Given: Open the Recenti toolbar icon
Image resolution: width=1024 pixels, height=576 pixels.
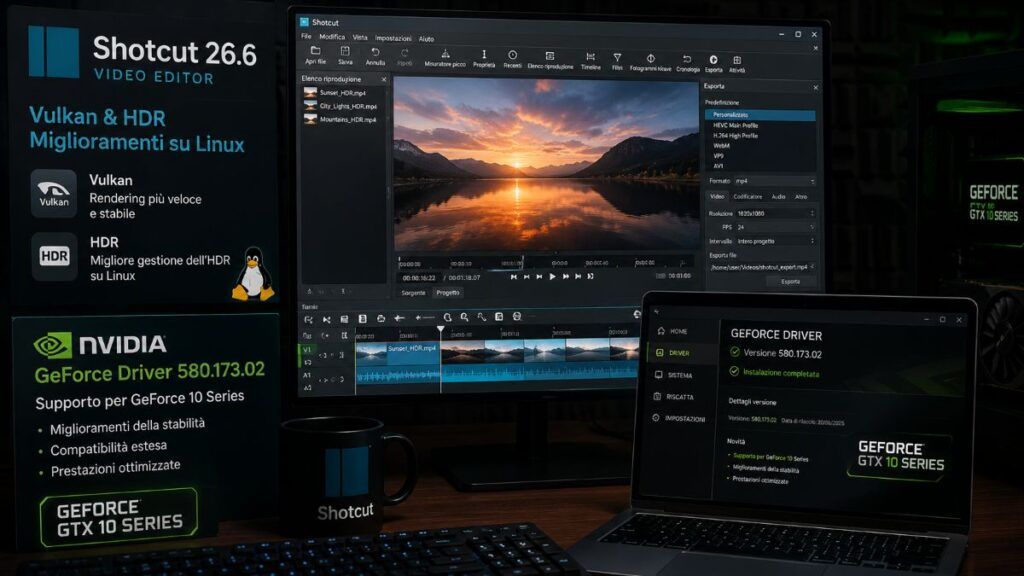Looking at the screenshot, I should (x=513, y=55).
